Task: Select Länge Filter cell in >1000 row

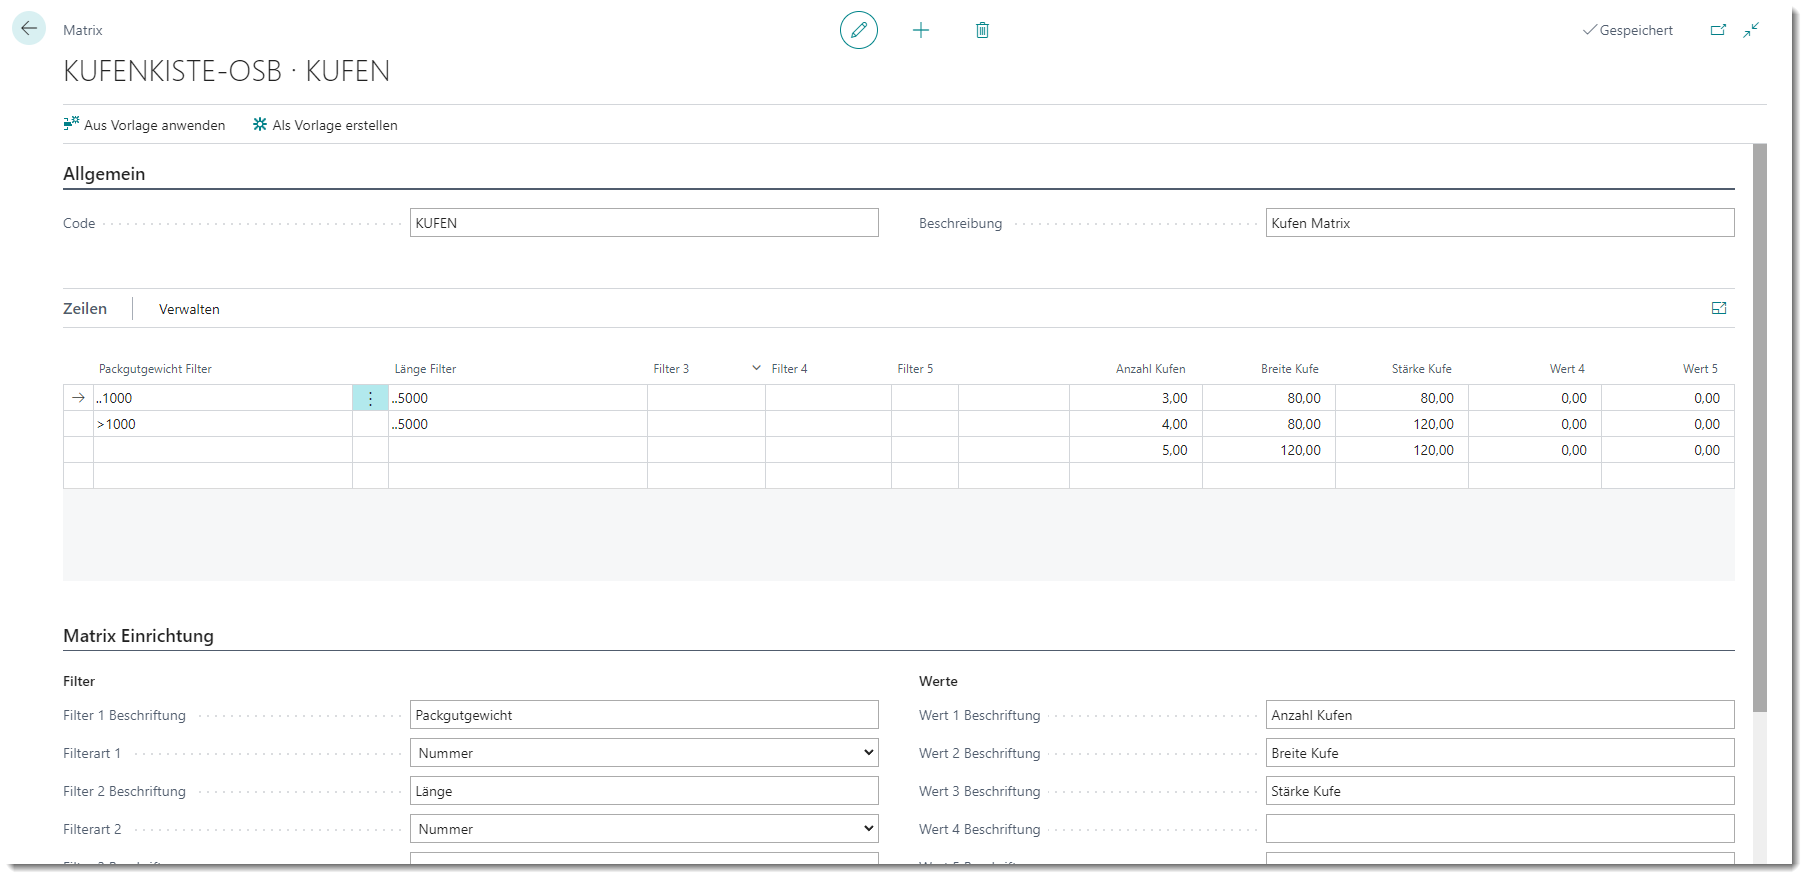Action: [518, 424]
